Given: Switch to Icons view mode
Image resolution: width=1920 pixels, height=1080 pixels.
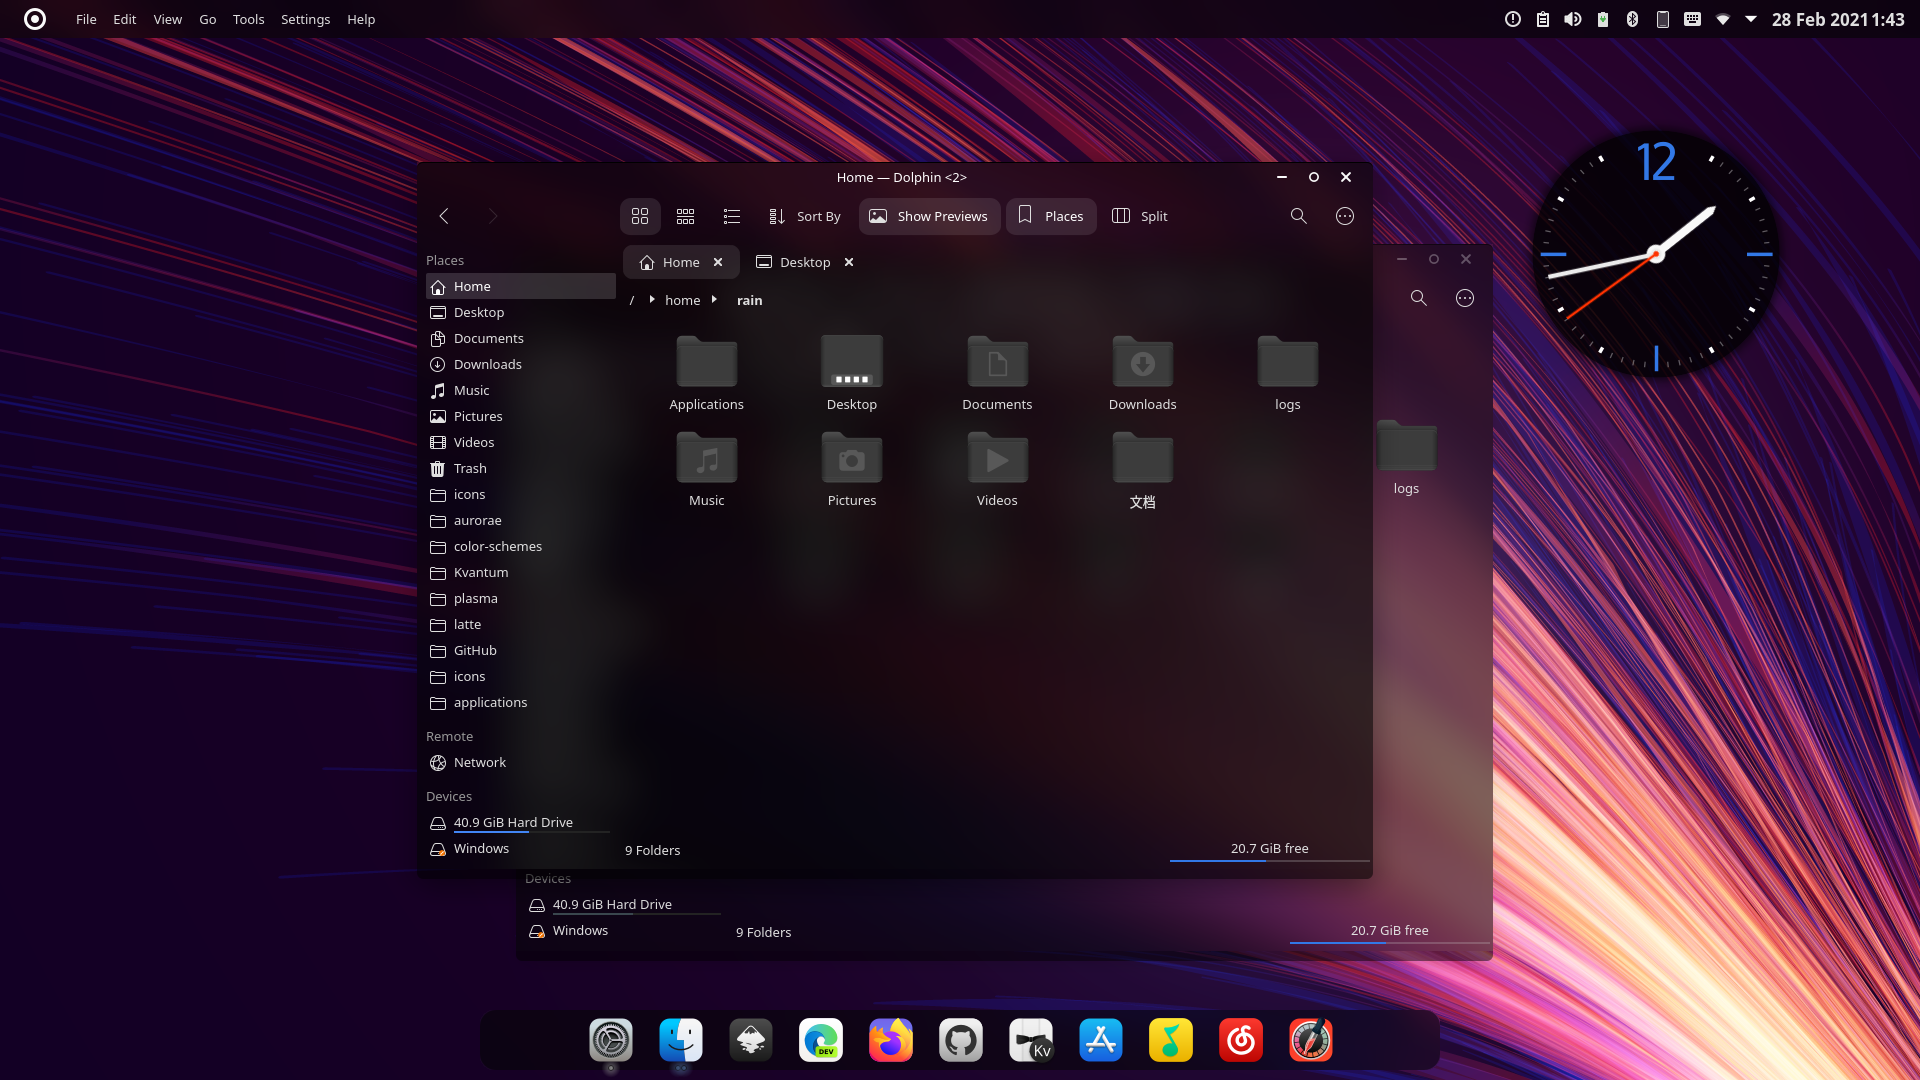Looking at the screenshot, I should 640,216.
